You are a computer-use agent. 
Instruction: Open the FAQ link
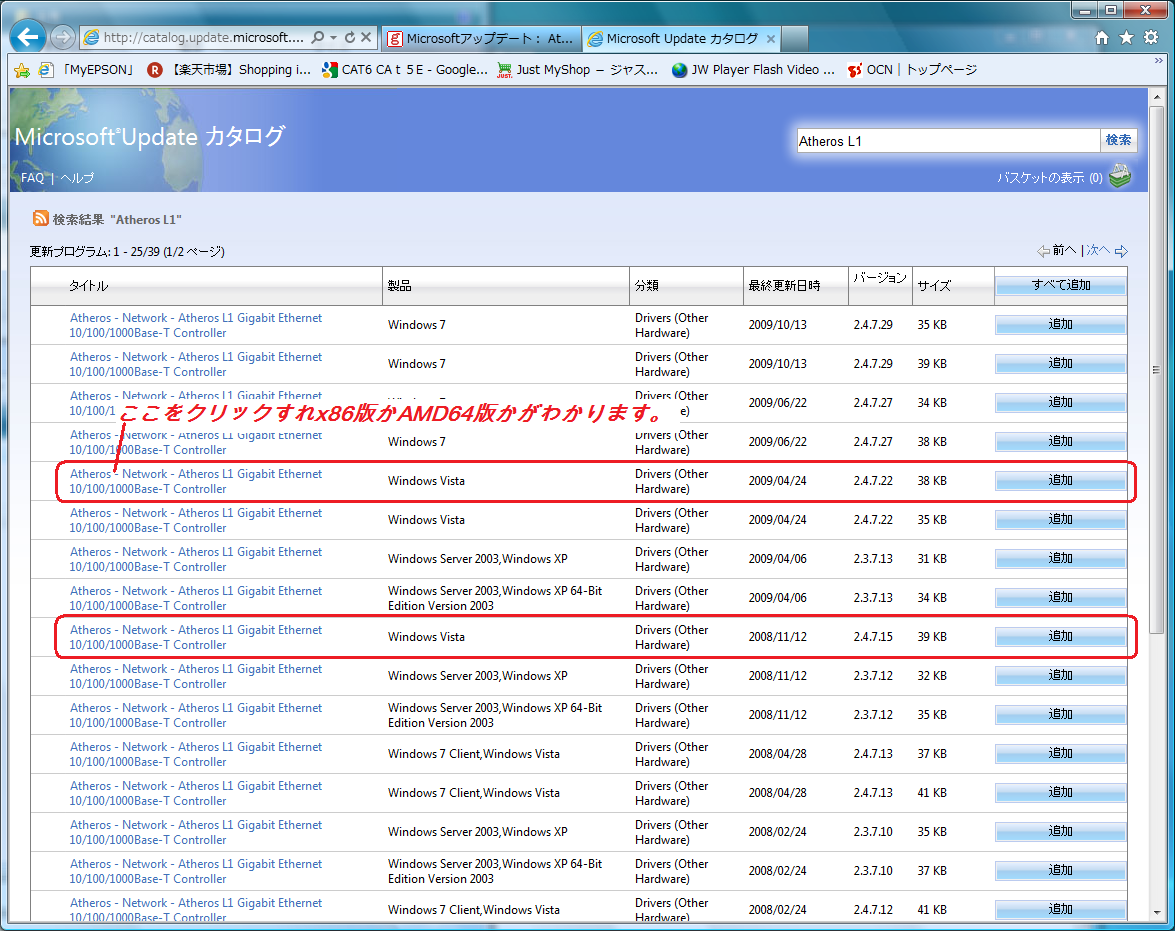32,178
